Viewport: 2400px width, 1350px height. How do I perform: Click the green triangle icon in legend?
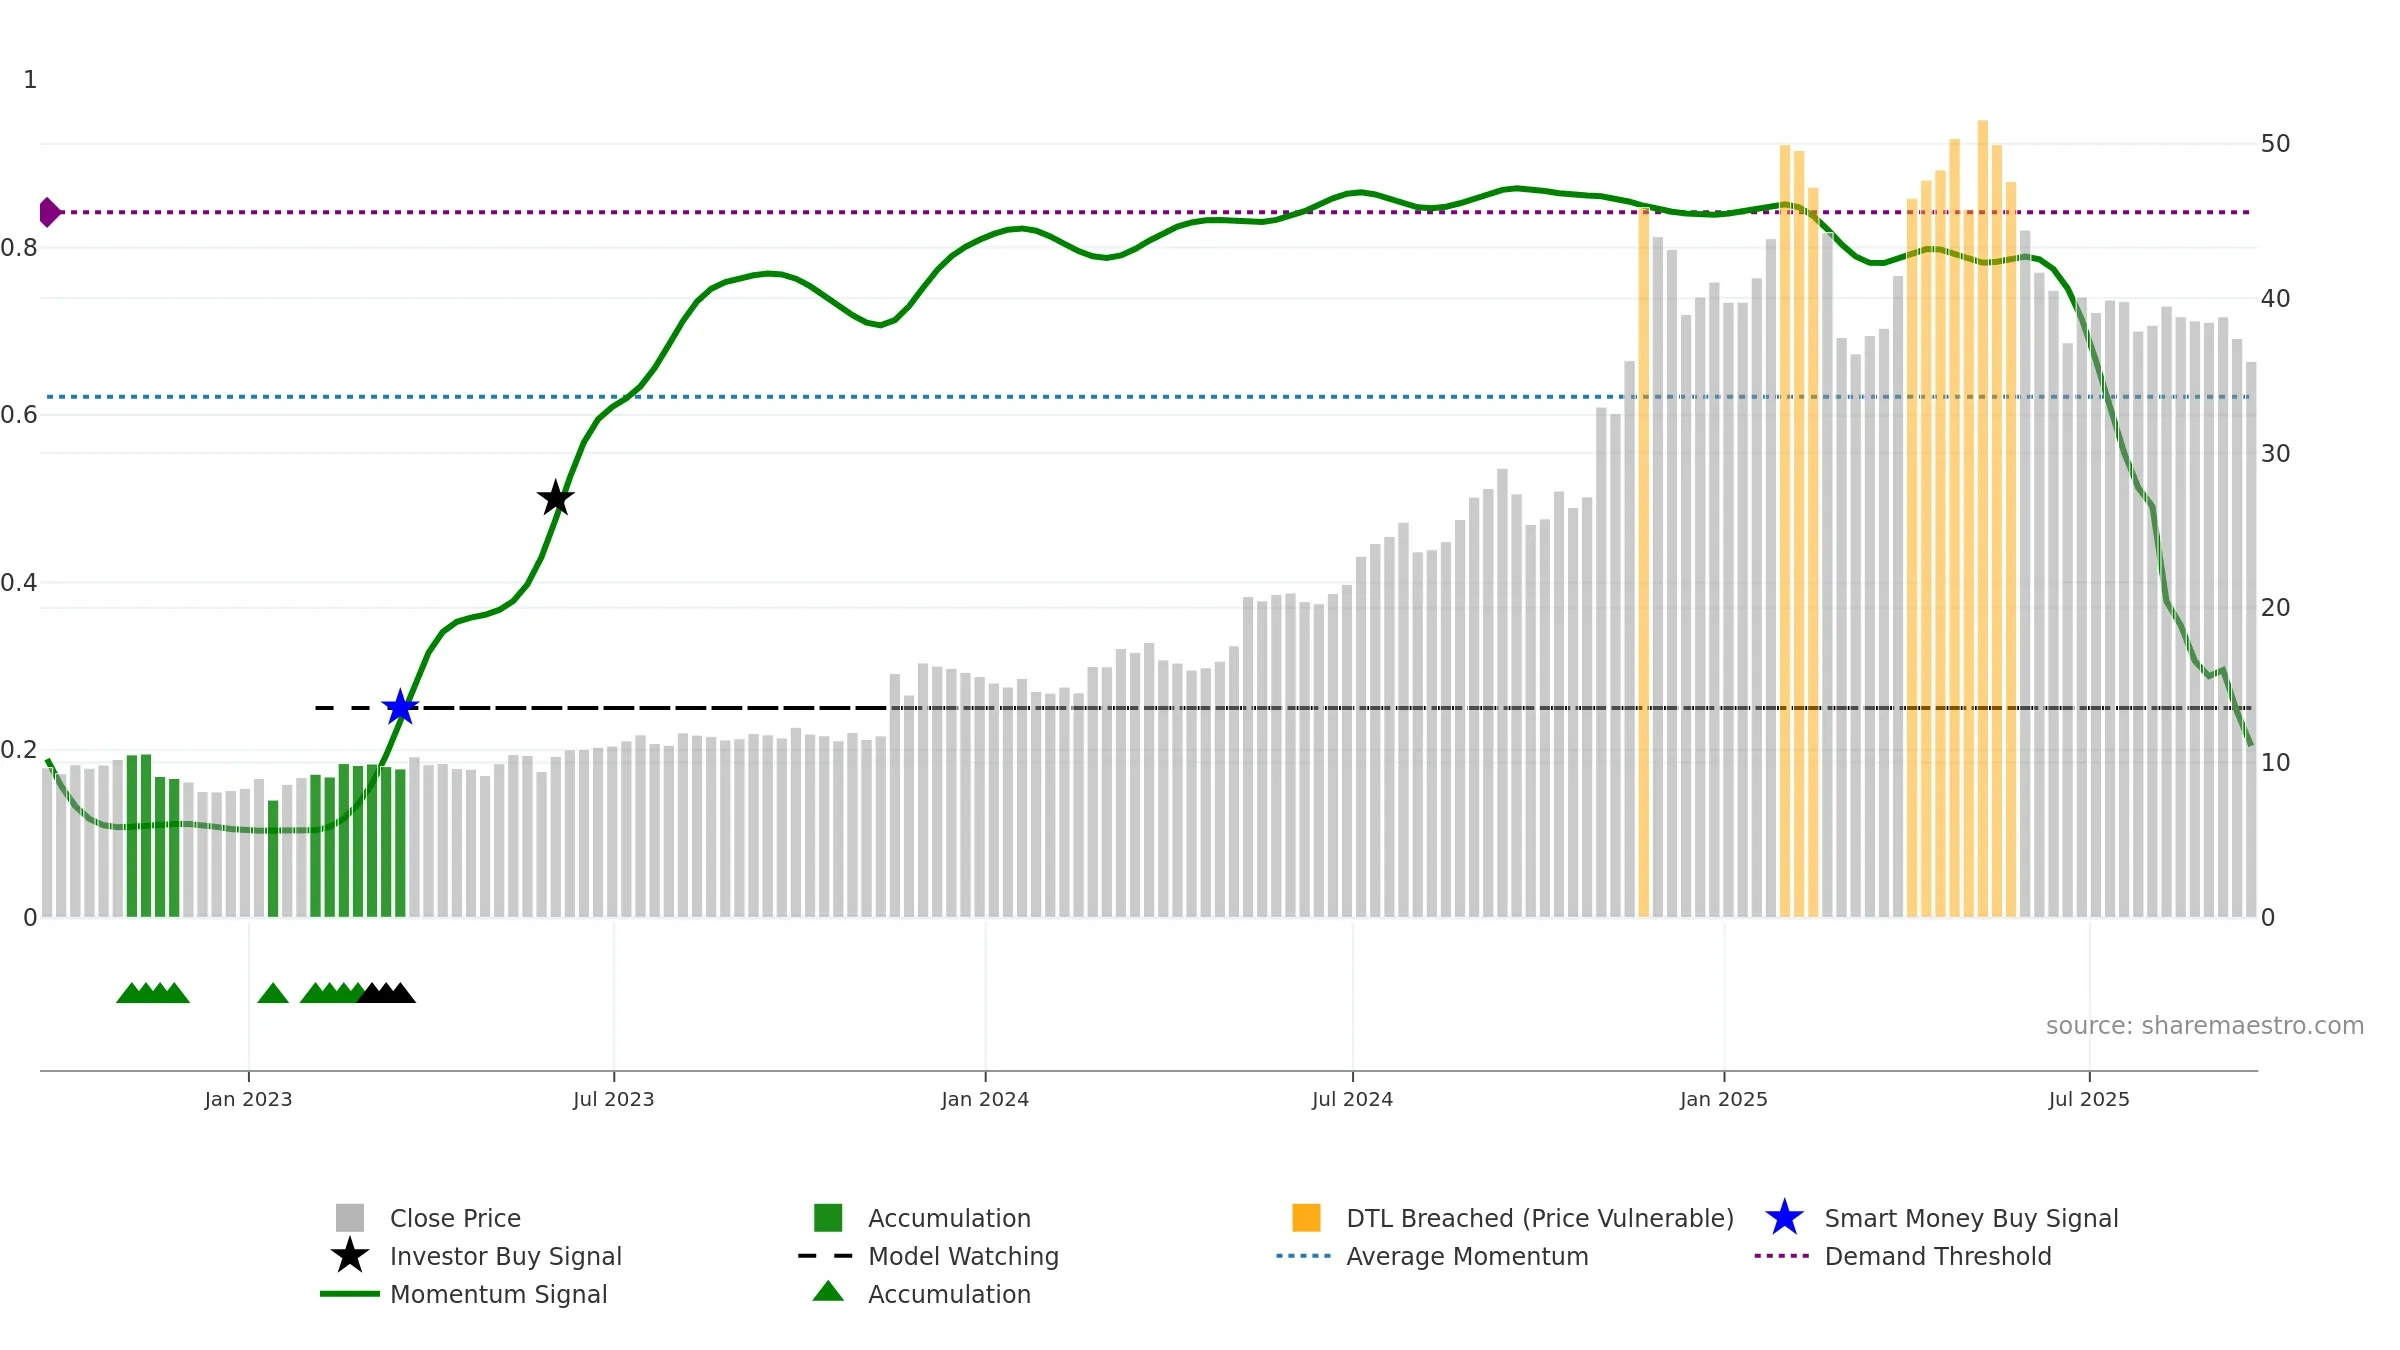pyautogui.click(x=828, y=1292)
